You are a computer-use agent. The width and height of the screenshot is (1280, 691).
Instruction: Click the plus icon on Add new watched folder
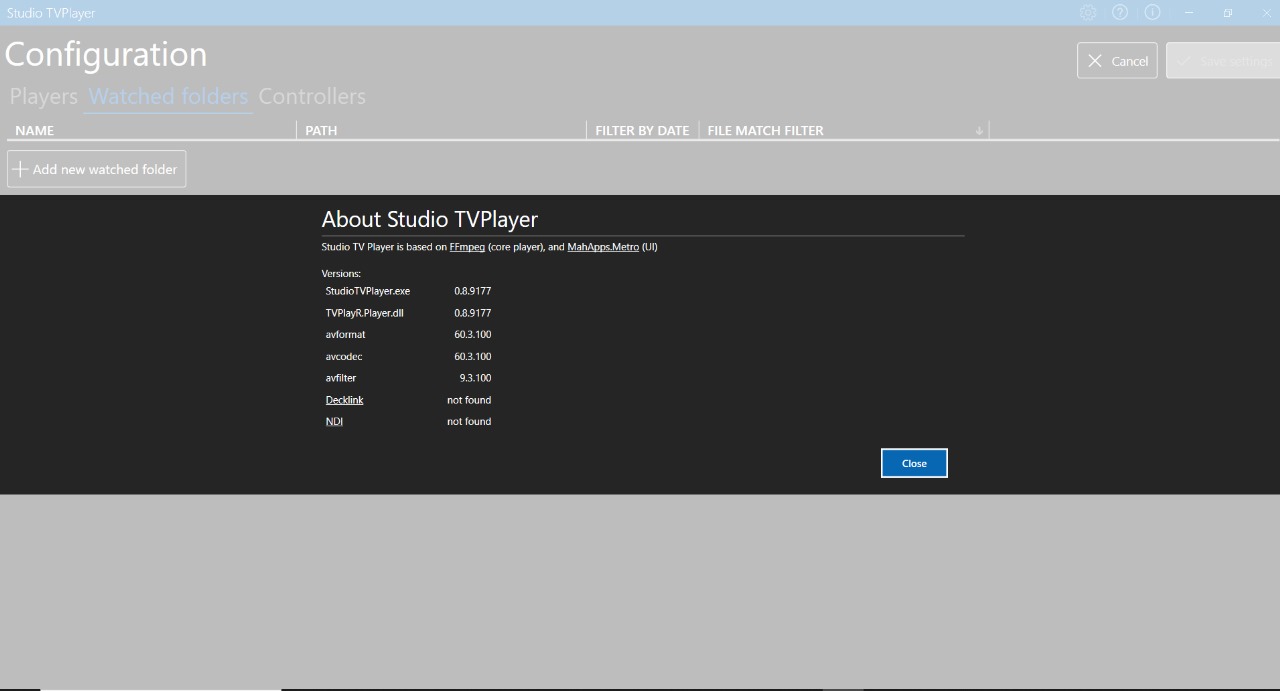20,168
